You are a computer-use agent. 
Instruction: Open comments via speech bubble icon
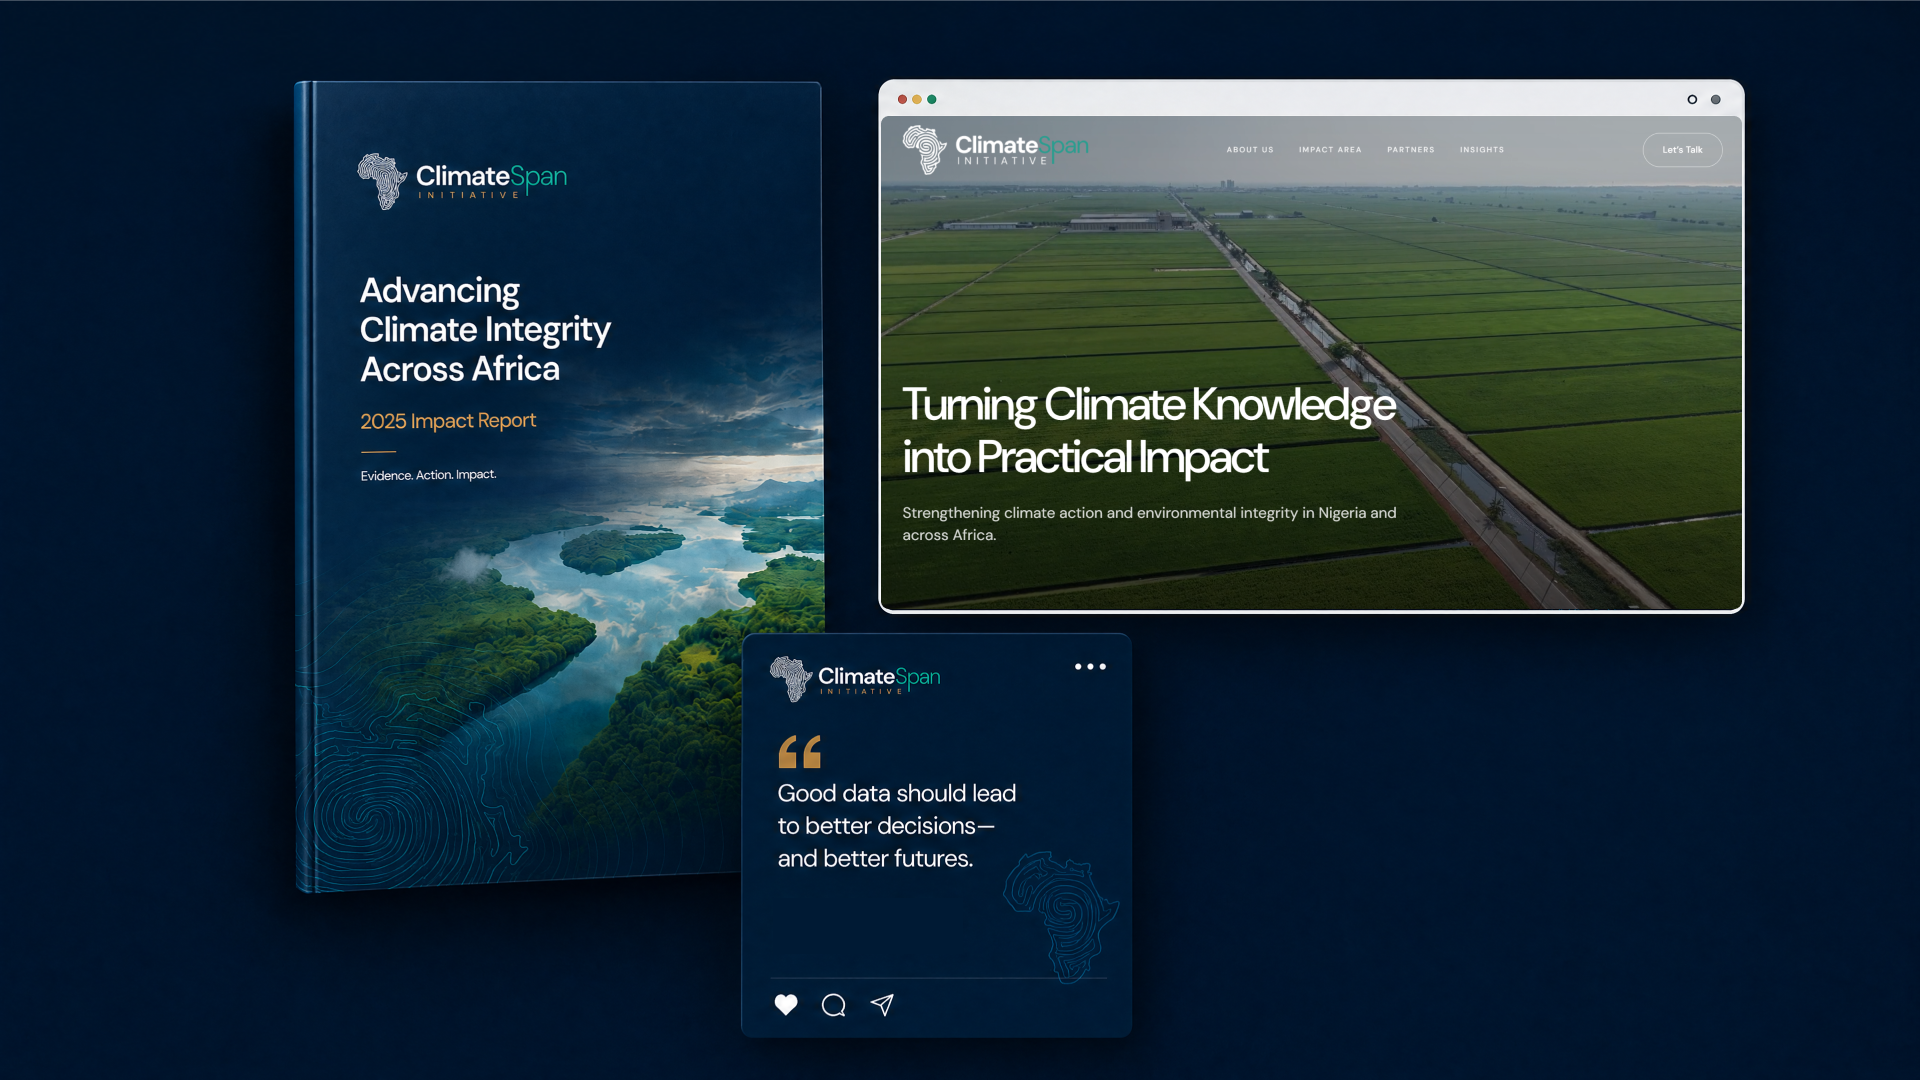834,1005
